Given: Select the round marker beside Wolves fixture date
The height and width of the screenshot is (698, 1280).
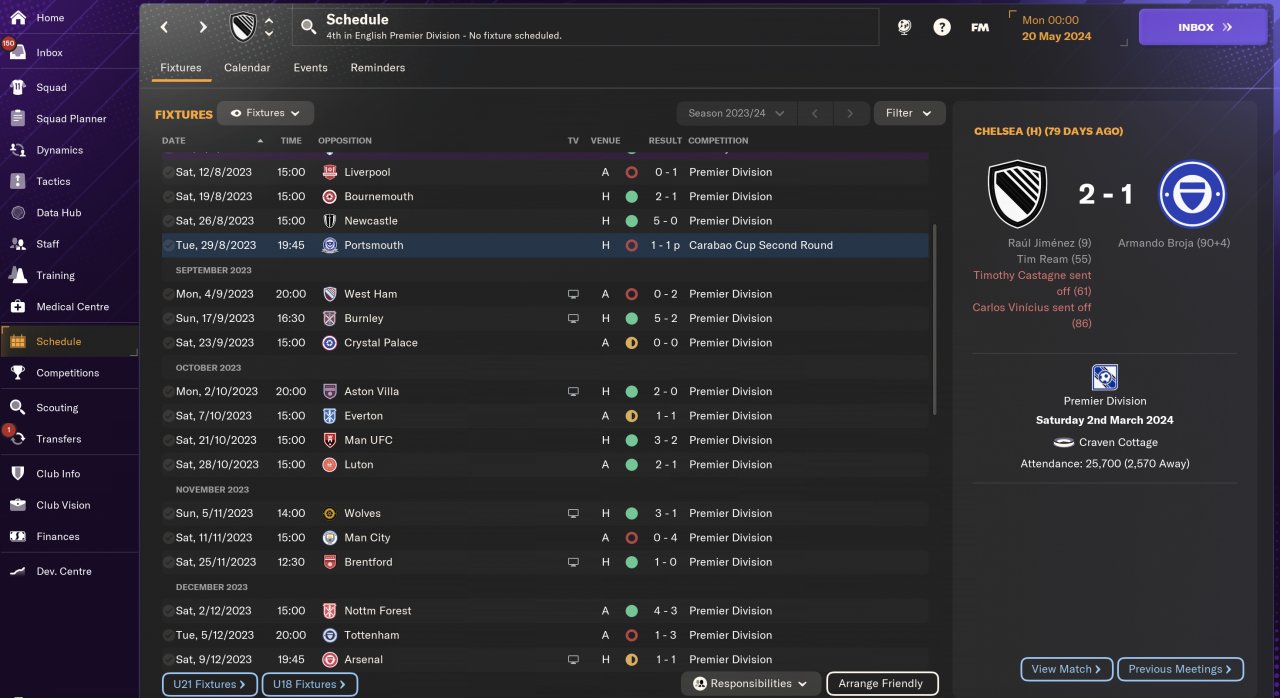Looking at the screenshot, I should tap(168, 514).
